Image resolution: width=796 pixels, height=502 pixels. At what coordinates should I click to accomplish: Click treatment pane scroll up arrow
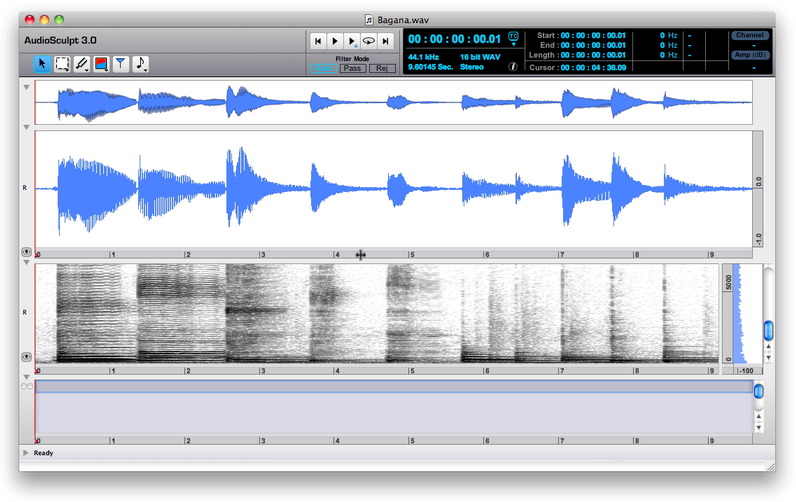tap(758, 417)
